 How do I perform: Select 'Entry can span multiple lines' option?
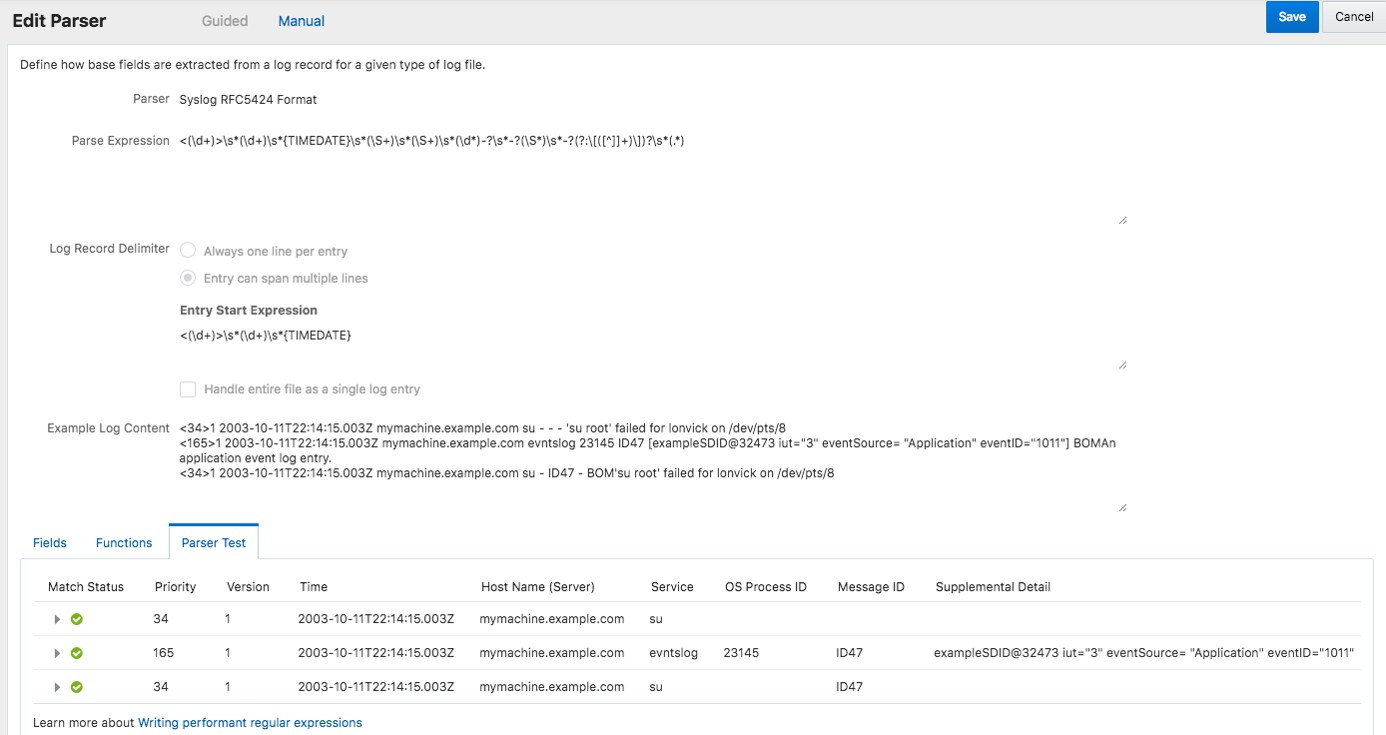click(x=188, y=278)
